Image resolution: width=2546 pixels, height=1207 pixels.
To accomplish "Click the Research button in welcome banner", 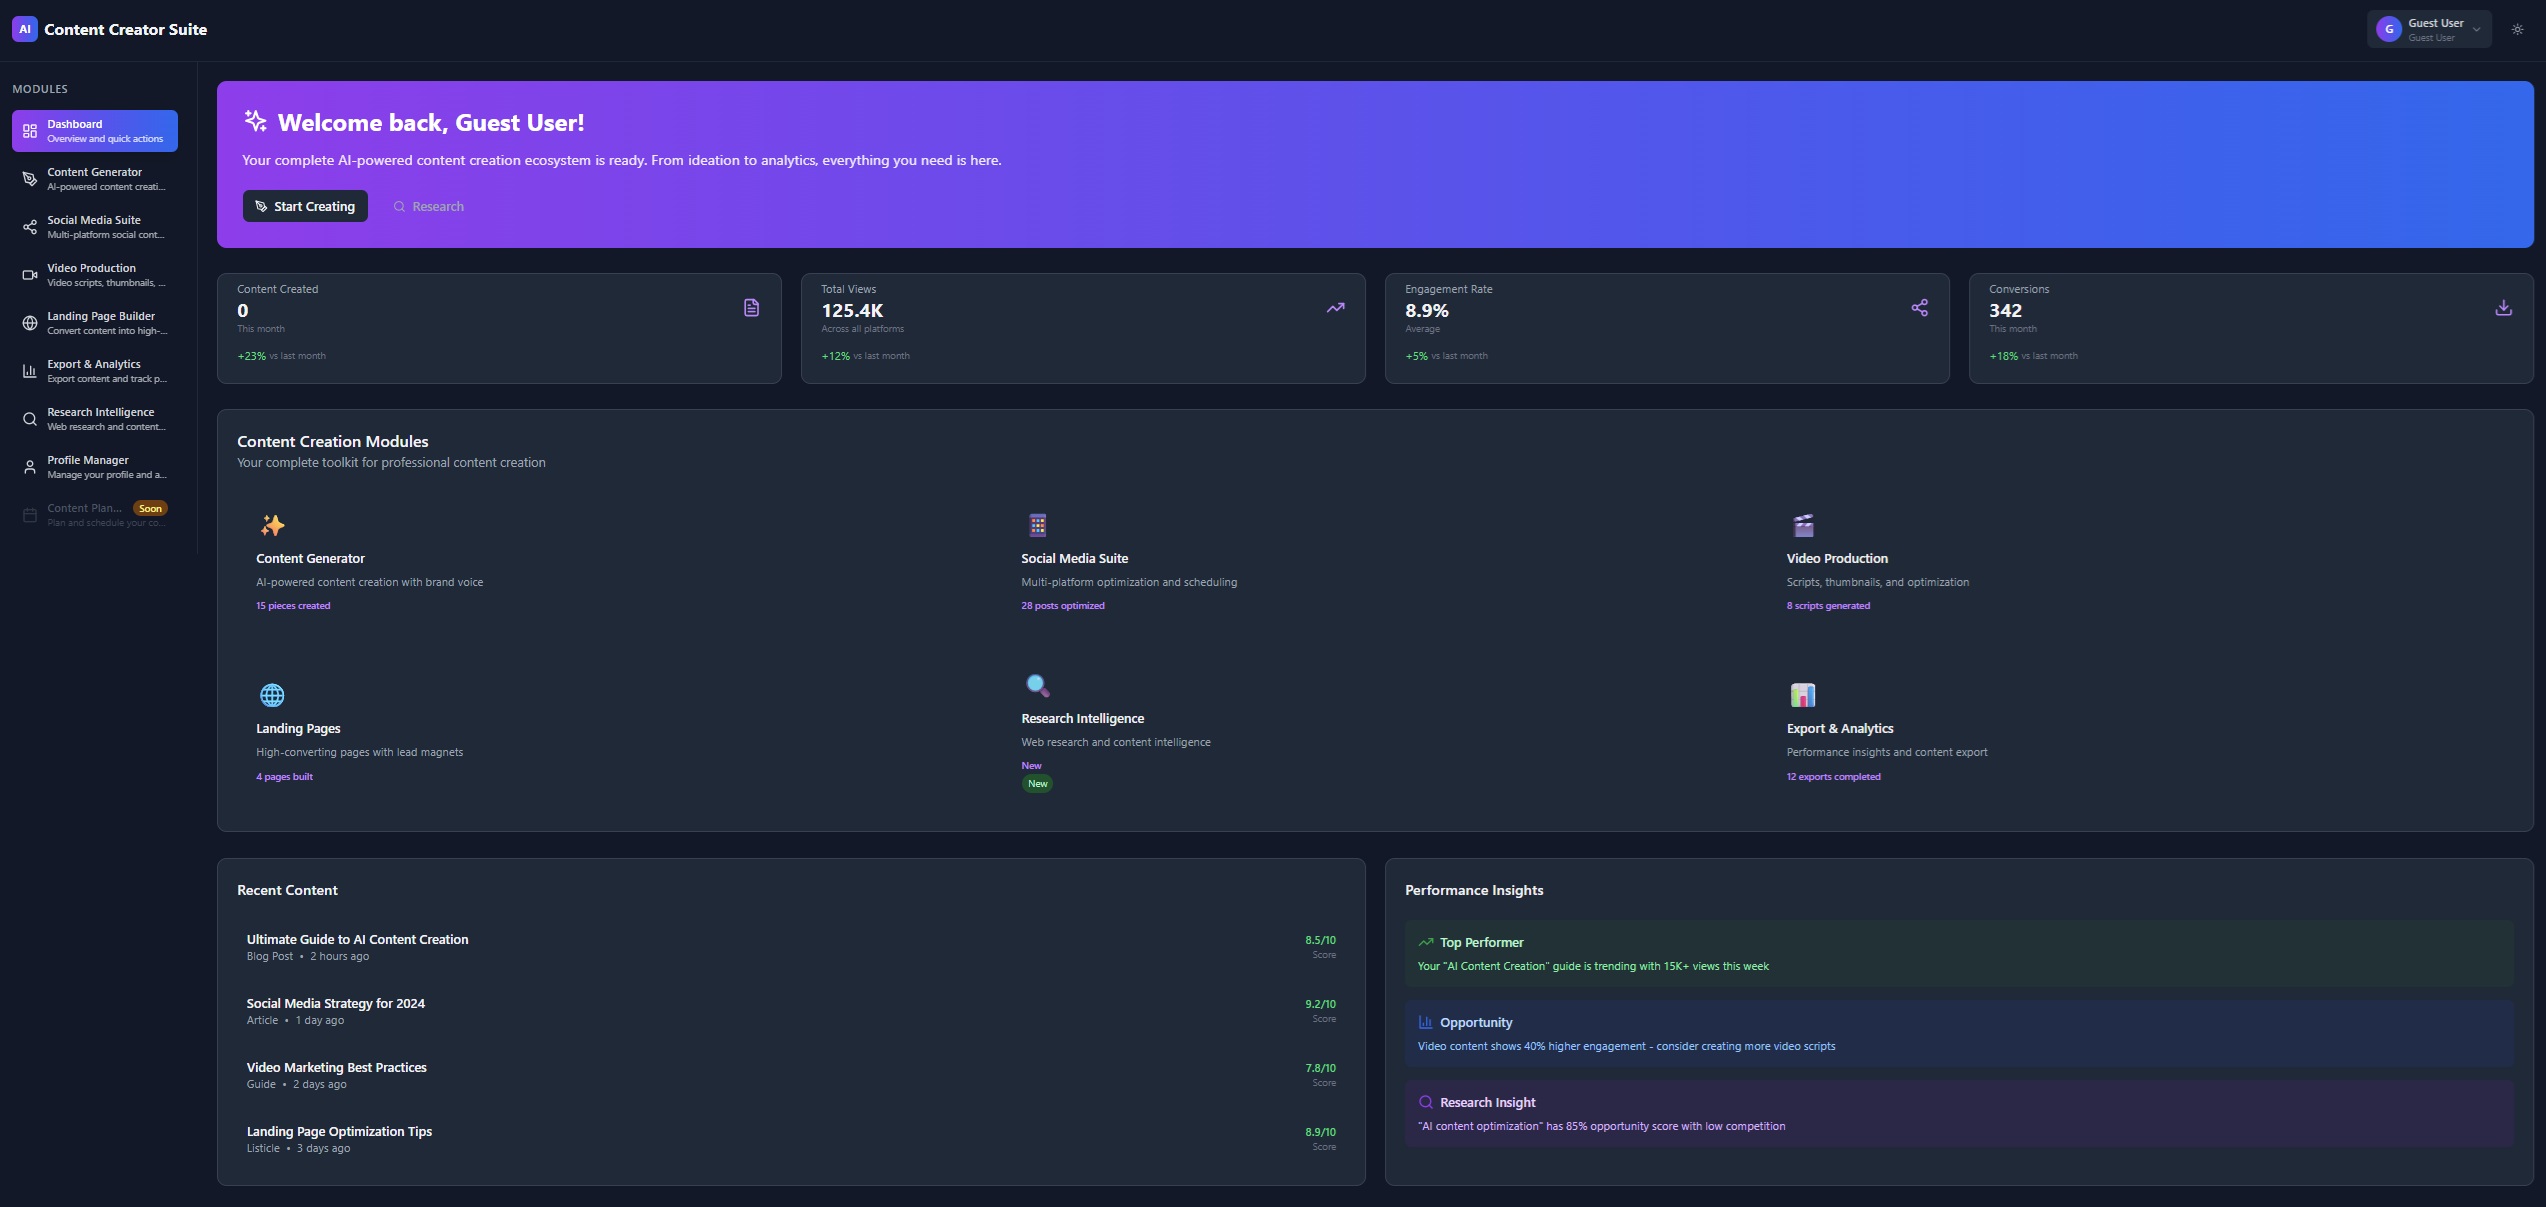I will (428, 206).
